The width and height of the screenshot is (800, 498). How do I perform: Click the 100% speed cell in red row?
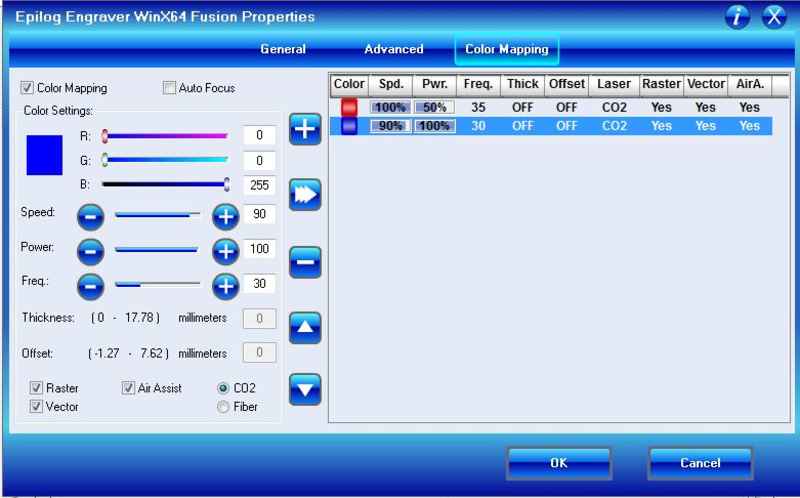[390, 108]
